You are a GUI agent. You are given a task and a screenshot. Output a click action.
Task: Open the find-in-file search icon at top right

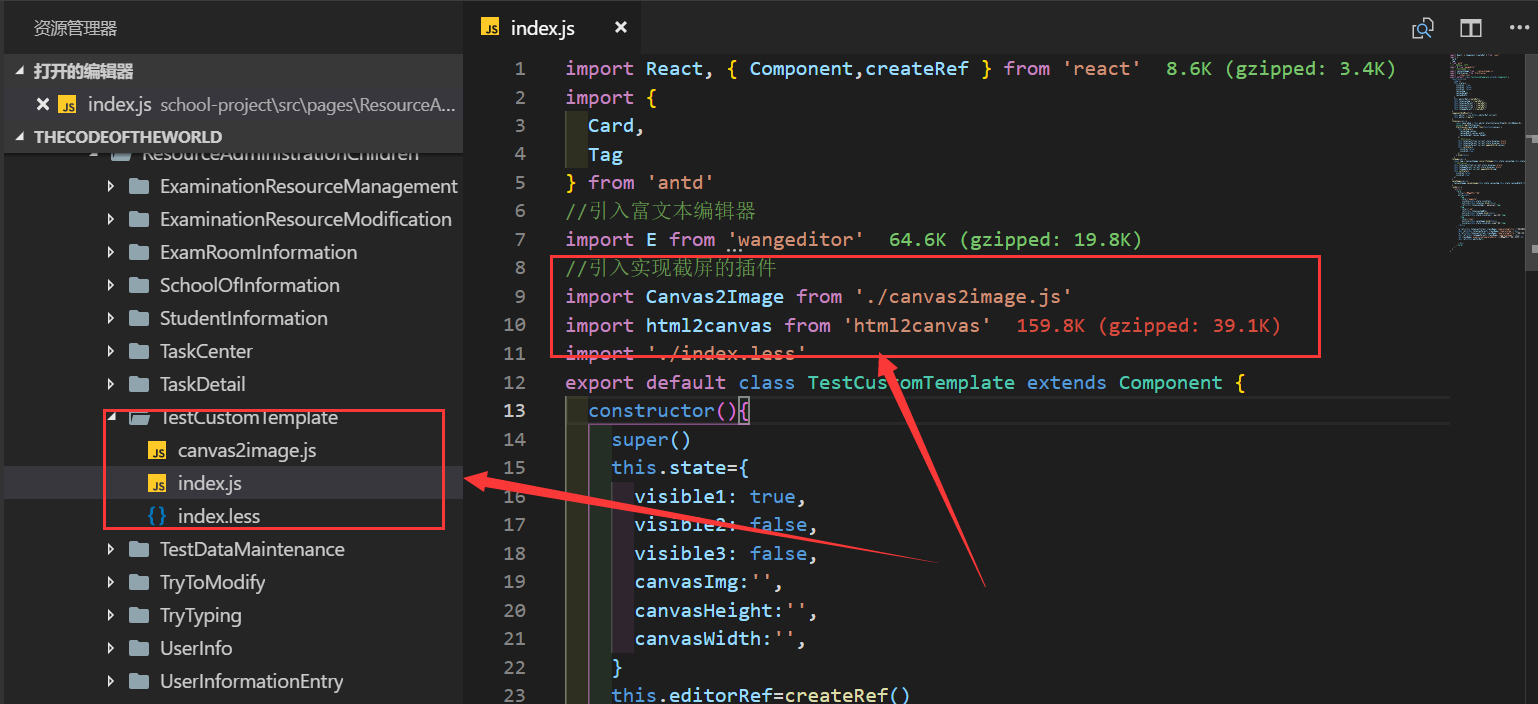point(1422,28)
